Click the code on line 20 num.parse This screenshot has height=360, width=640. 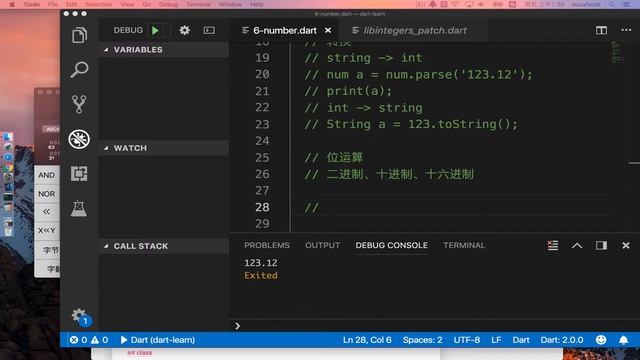click(418, 74)
